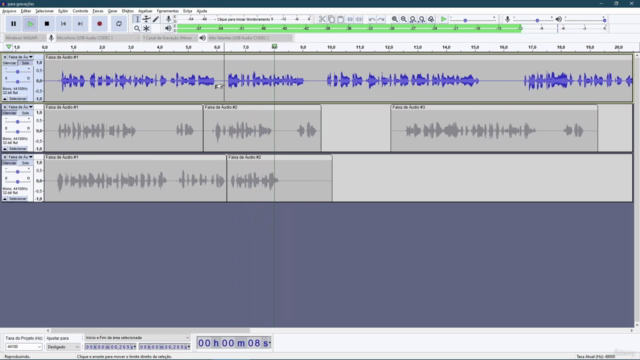Open the Editar menu
640x360 pixels.
pyautogui.click(x=26, y=11)
